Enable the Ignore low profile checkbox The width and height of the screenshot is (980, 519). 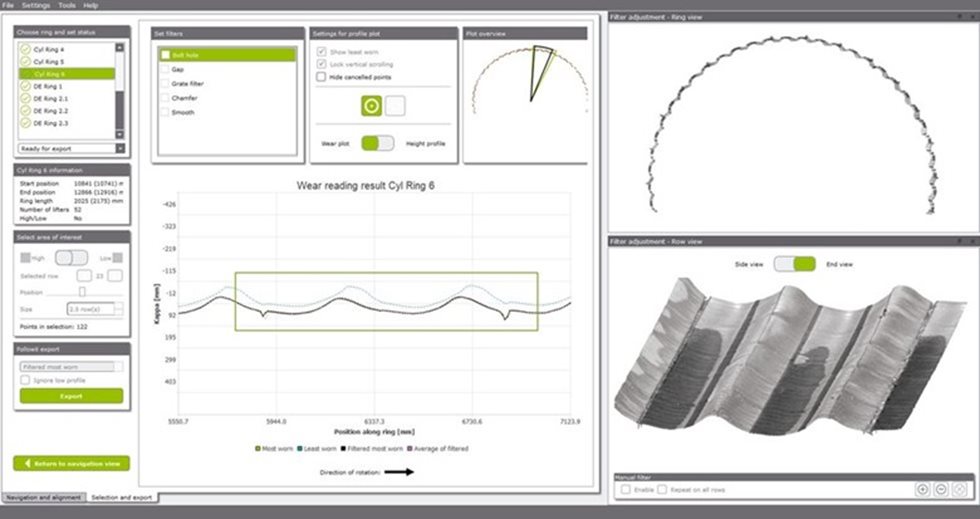pyautogui.click(x=26, y=381)
